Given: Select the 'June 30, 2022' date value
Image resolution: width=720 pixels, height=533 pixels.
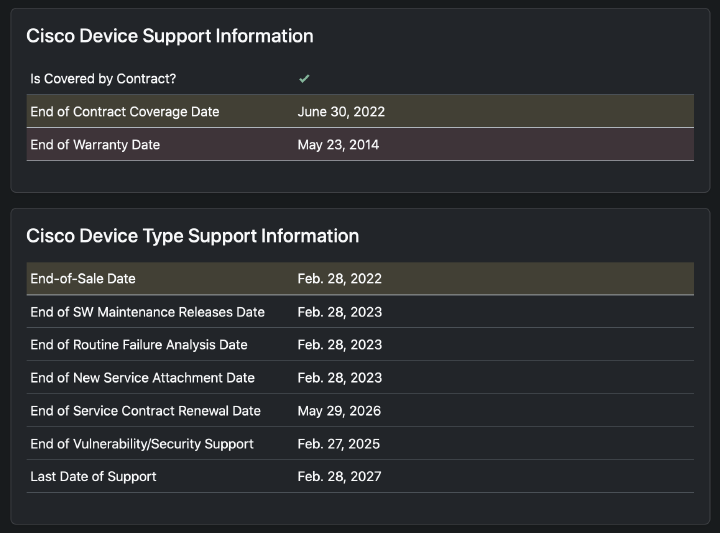Looking at the screenshot, I should click(x=341, y=112).
